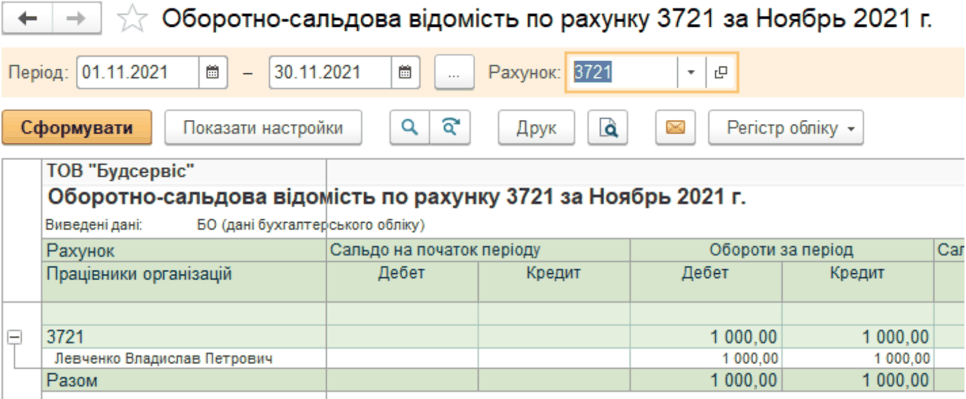Open the Рахунок dropdown arrow
Screen dimensions: 966x399
coord(691,73)
